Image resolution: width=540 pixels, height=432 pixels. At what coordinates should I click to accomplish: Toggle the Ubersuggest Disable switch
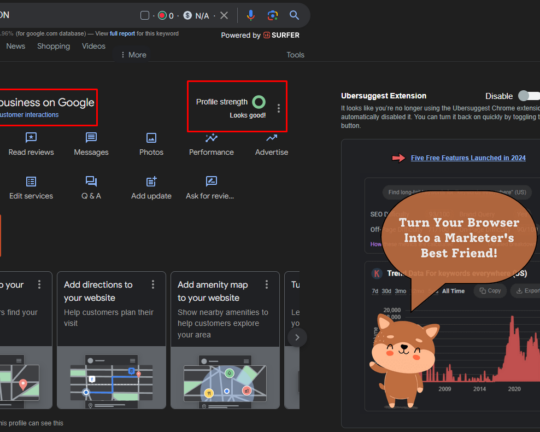[x=529, y=96]
